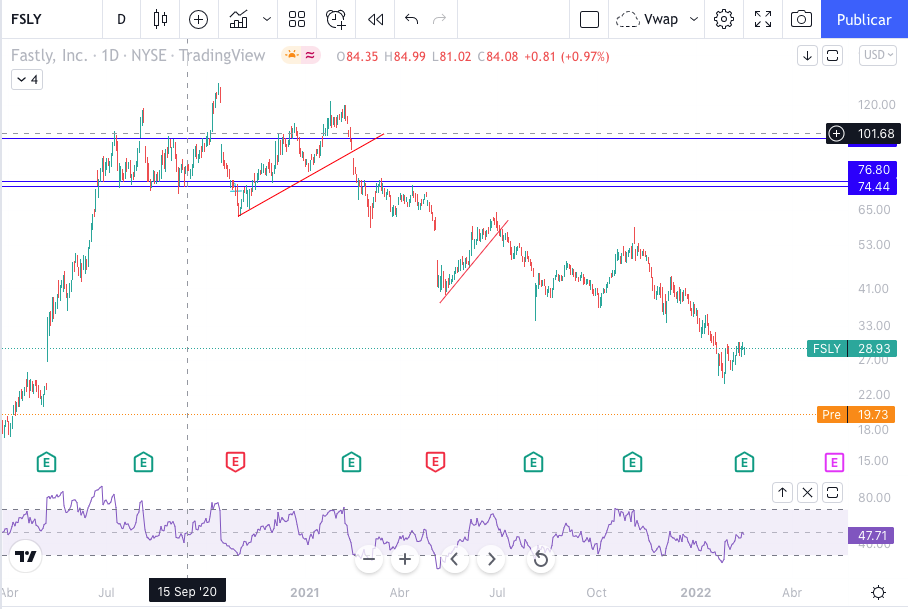The image size is (908, 609).
Task: Create a new price alert
Action: (x=336, y=19)
